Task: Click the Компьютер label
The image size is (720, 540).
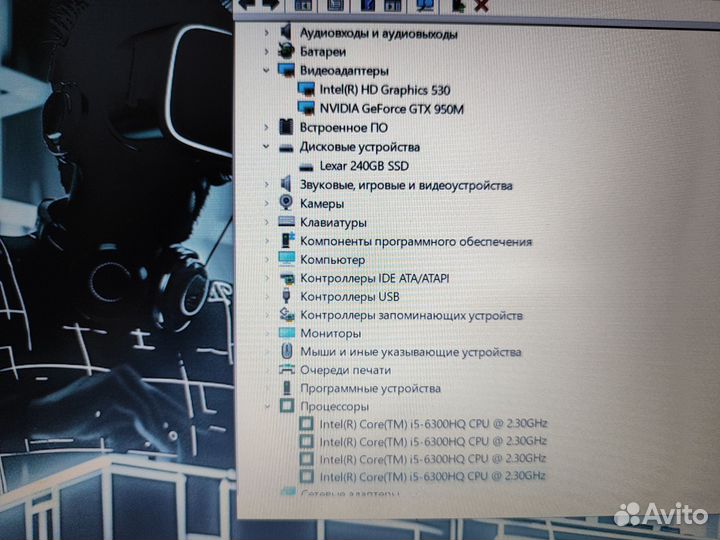Action: [332, 259]
